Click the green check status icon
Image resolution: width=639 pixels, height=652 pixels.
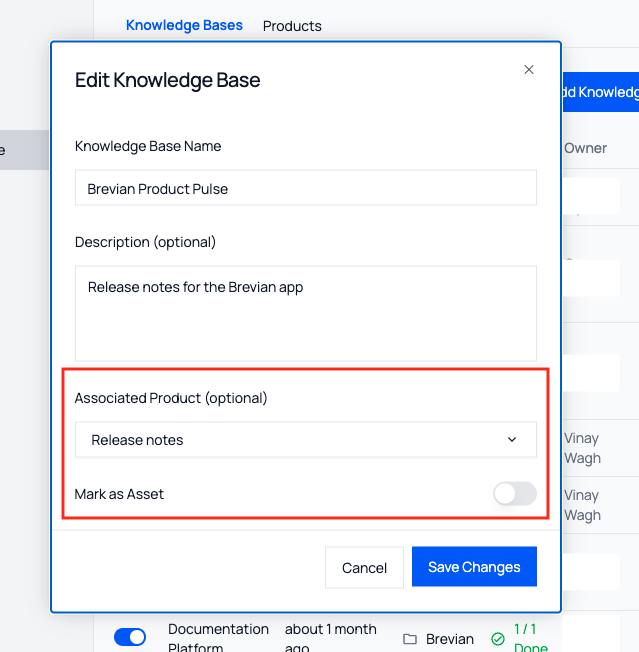tap(497, 639)
